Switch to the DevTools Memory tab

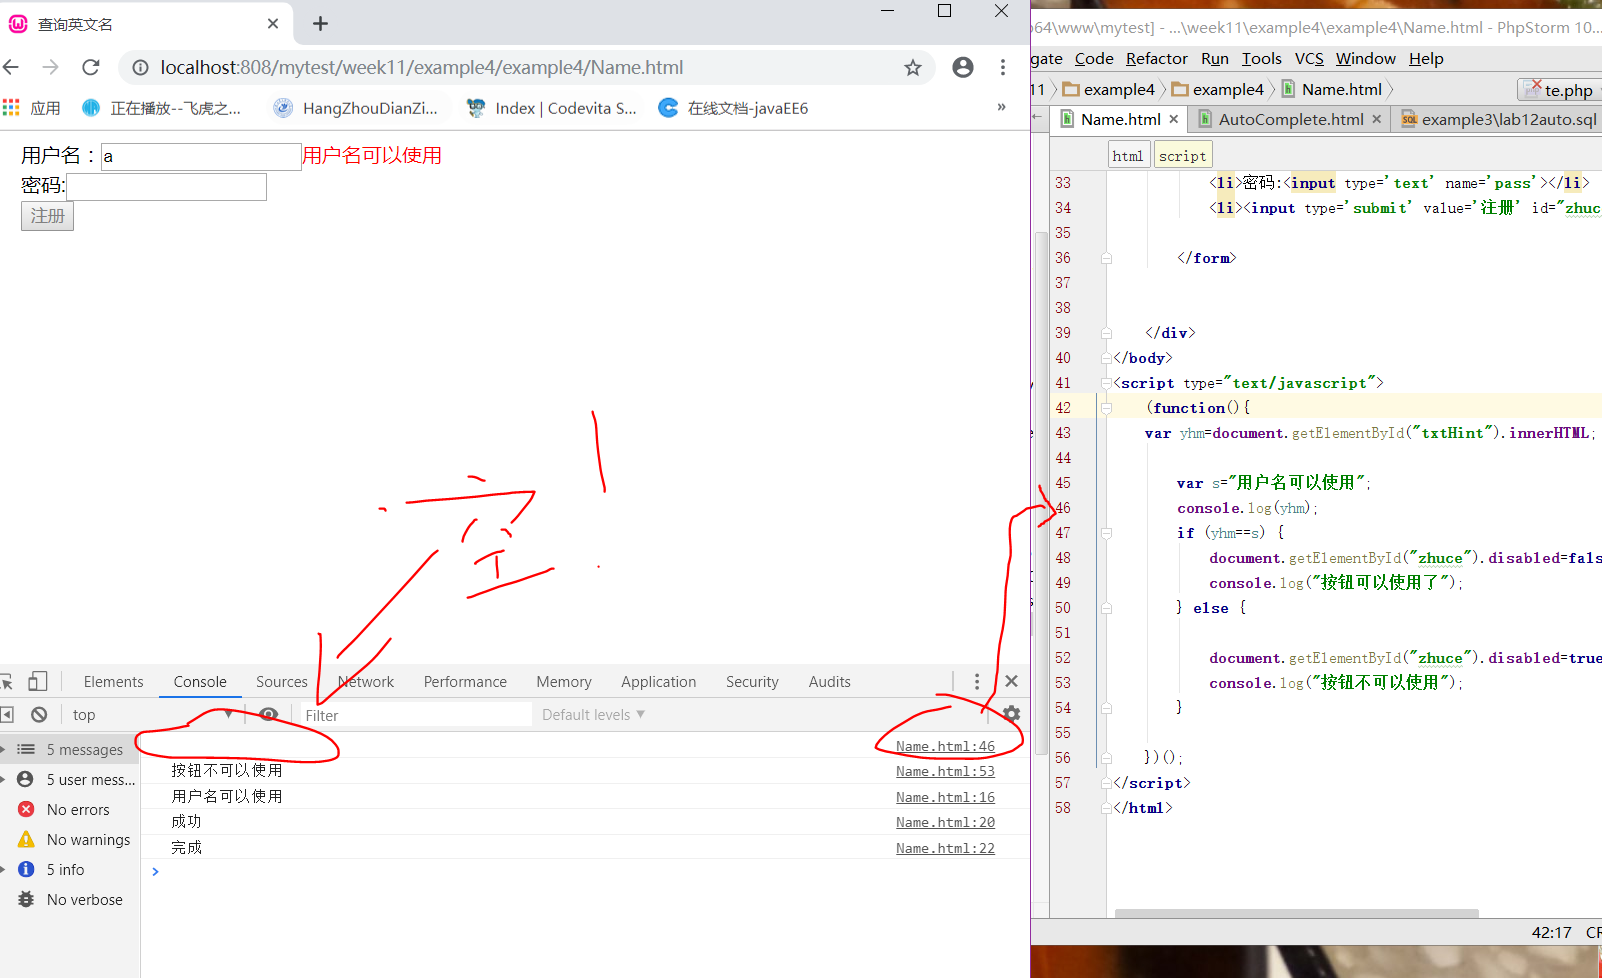pos(564,682)
